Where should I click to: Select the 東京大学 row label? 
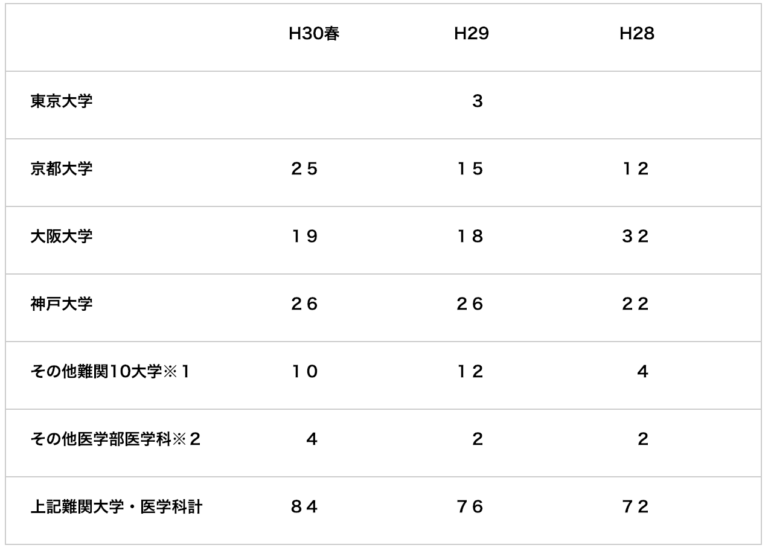[x=61, y=101]
